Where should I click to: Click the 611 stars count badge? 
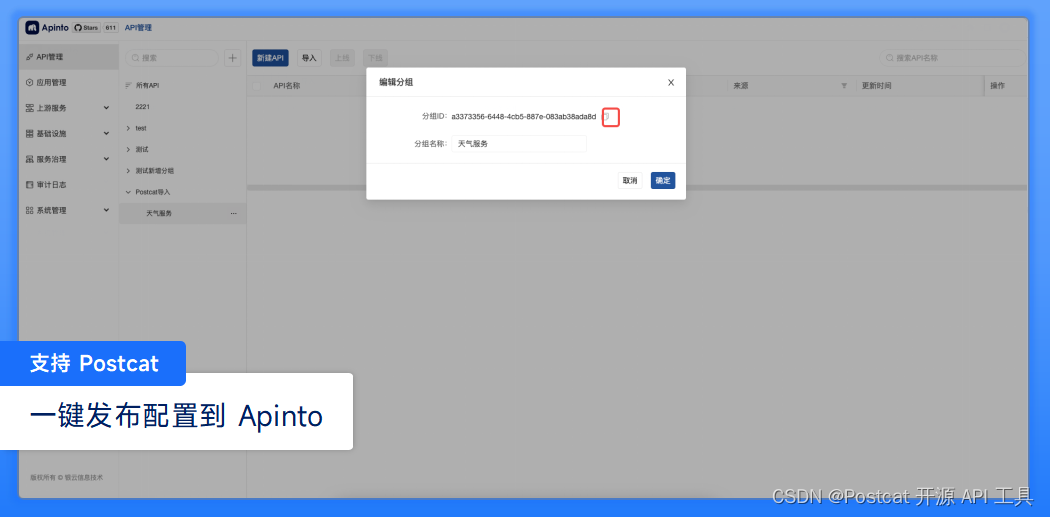click(x=111, y=28)
